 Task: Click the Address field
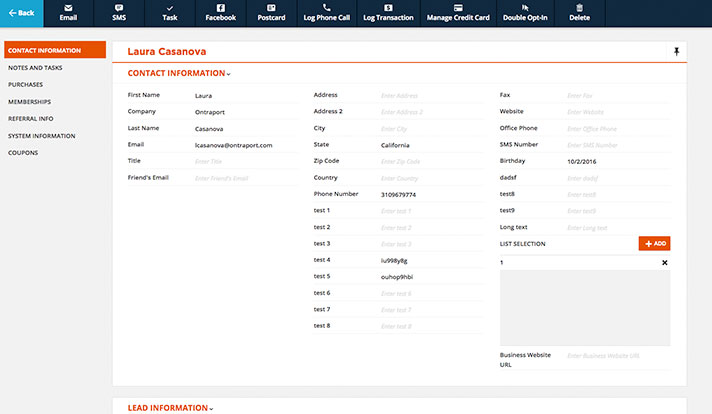click(x=432, y=96)
